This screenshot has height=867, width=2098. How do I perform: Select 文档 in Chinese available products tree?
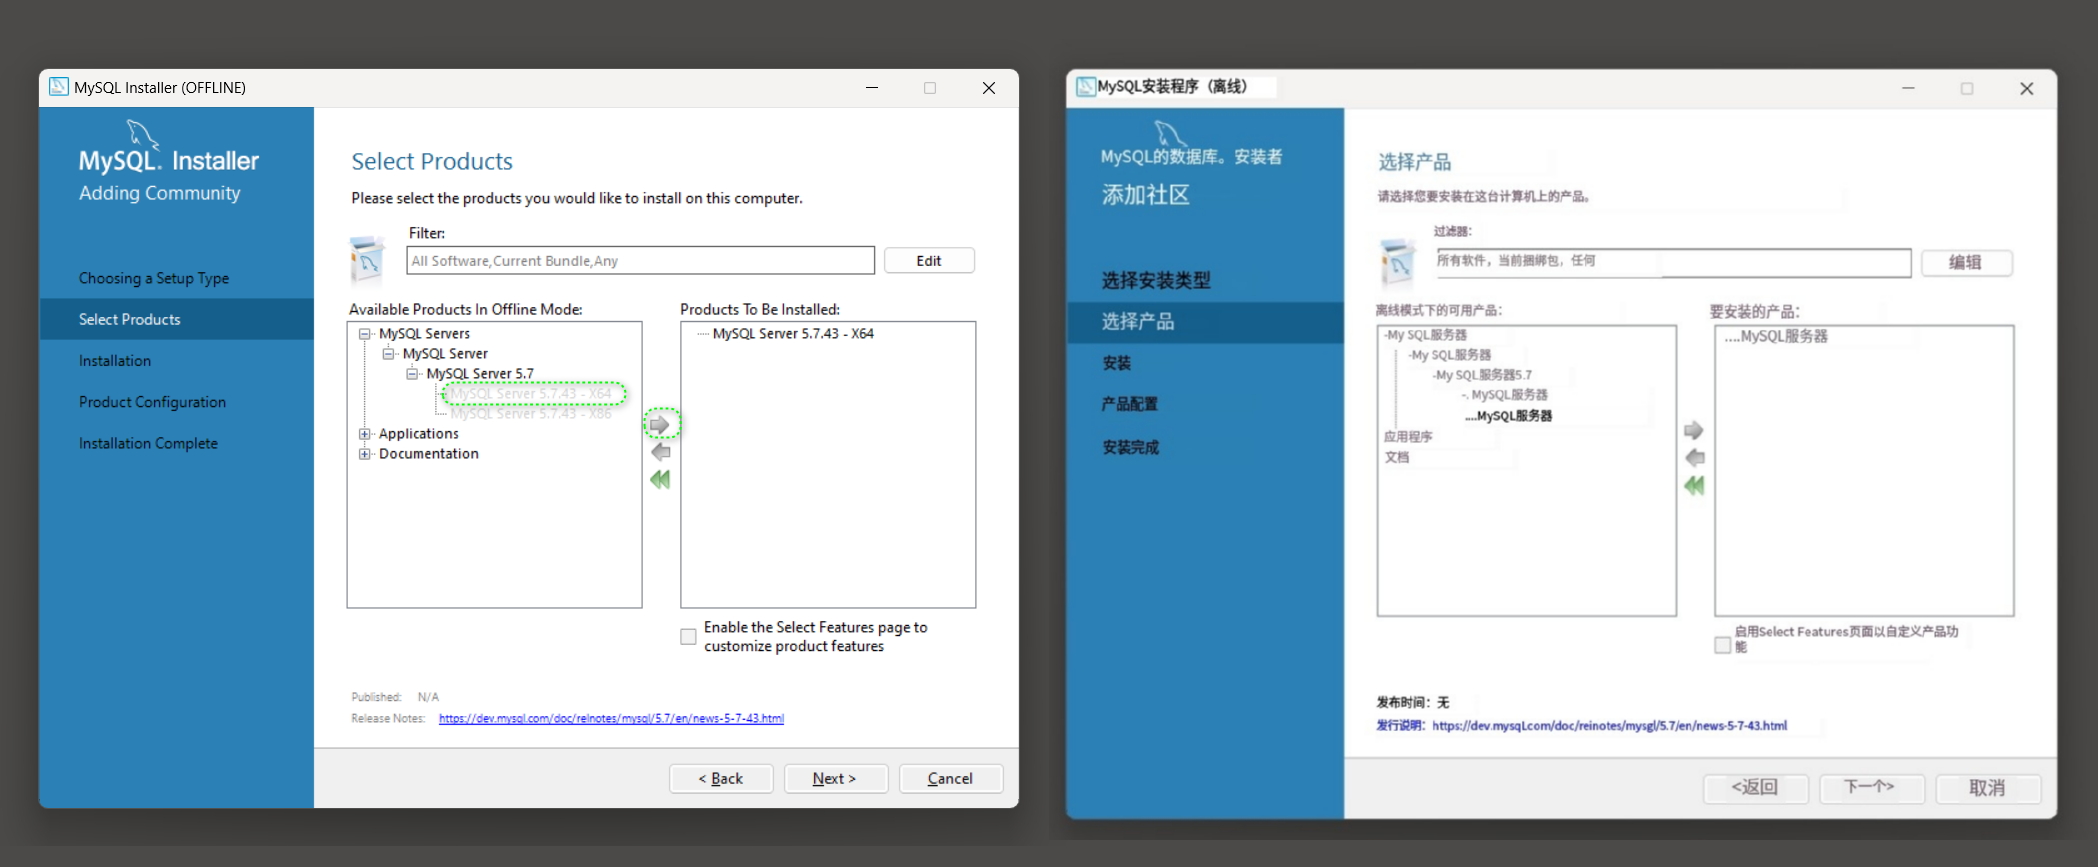1397,457
